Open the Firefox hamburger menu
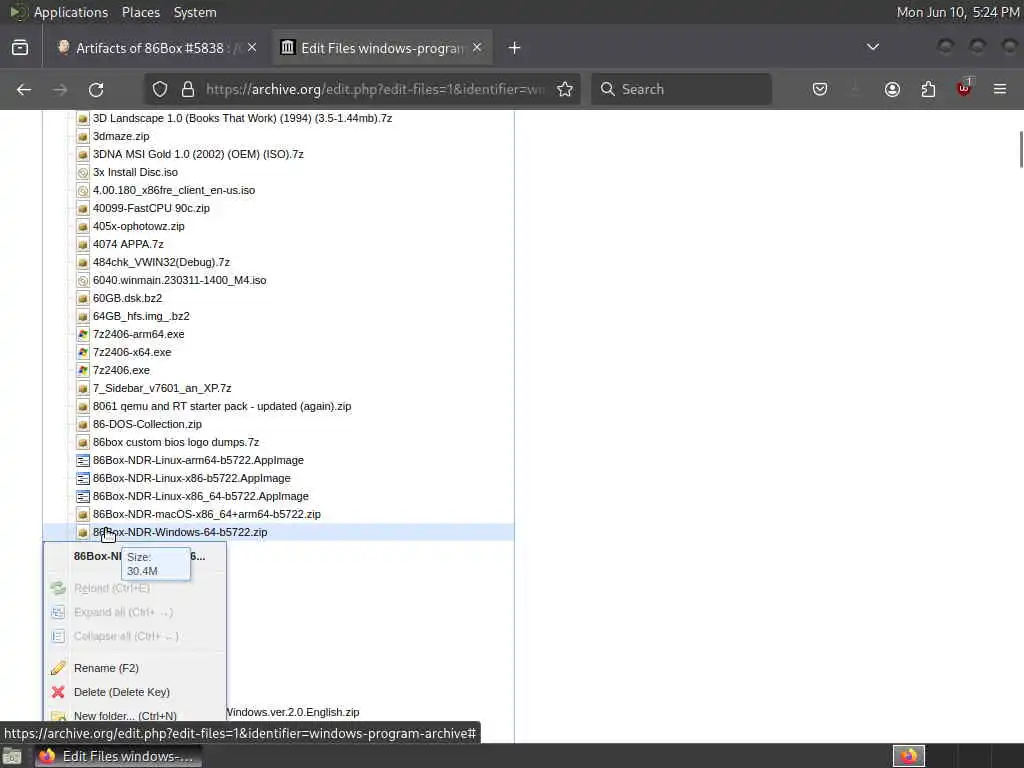 pyautogui.click(x=1000, y=89)
